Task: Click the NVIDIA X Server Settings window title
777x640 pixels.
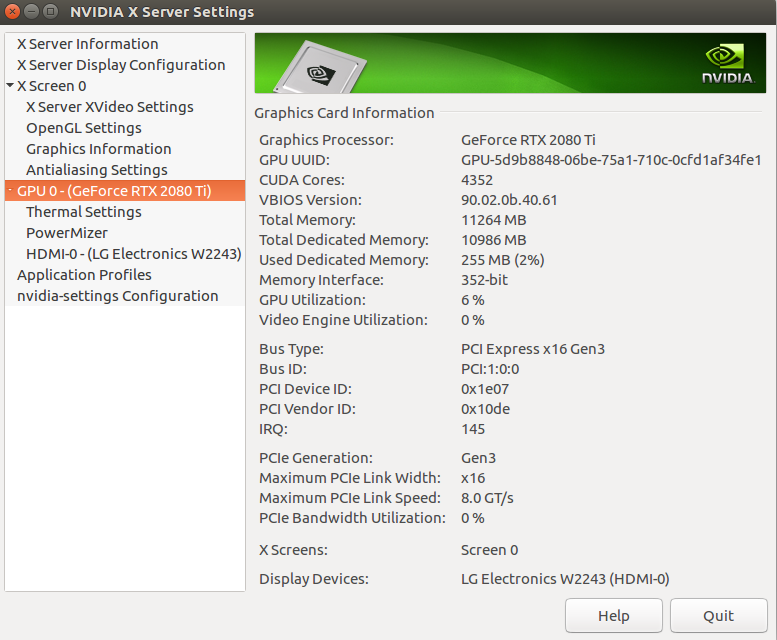Action: click(162, 12)
